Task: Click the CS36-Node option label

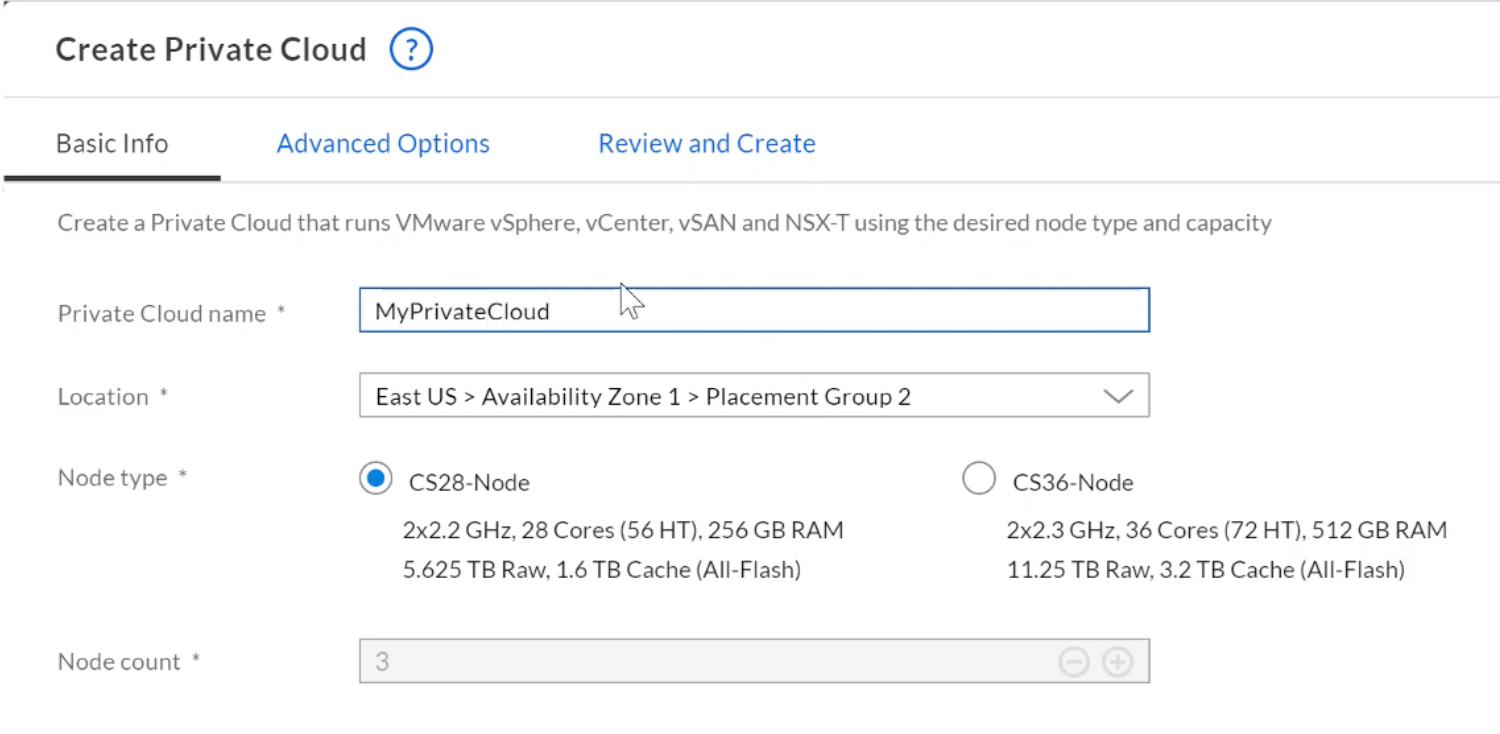Action: pyautogui.click(x=1073, y=483)
